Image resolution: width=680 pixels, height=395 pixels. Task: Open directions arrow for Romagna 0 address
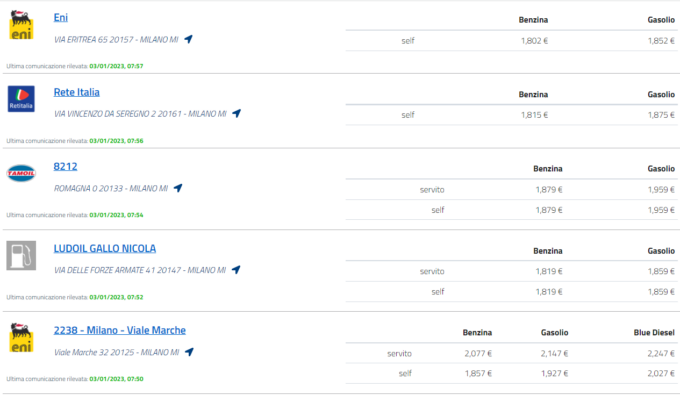(178, 188)
